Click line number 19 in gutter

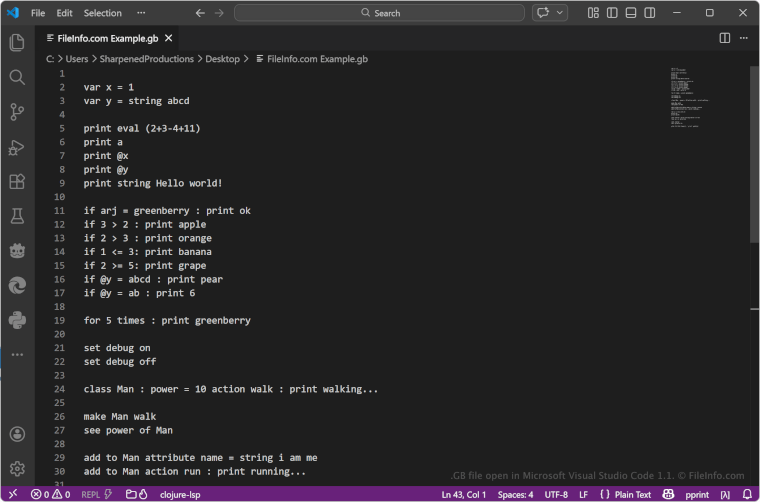pos(59,320)
